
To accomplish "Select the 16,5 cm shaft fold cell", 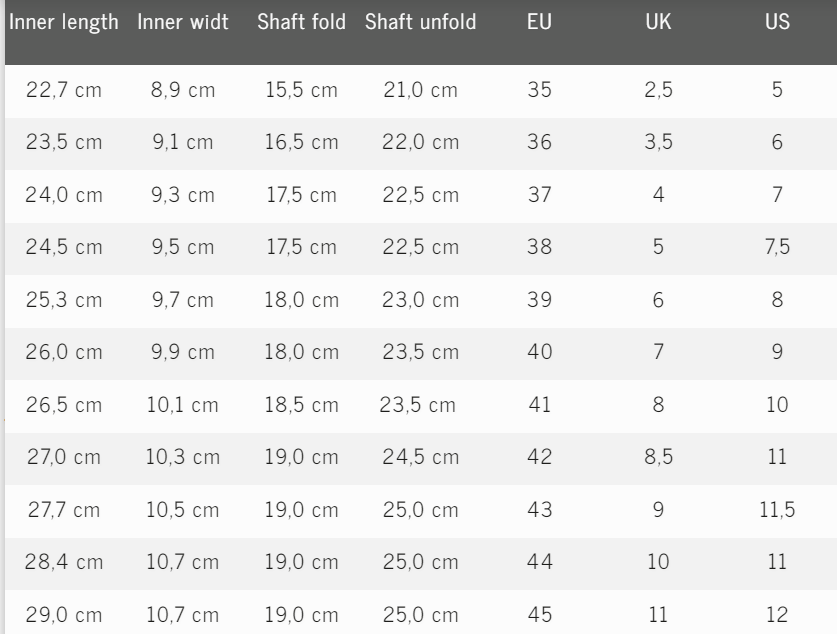I will coord(302,142).
